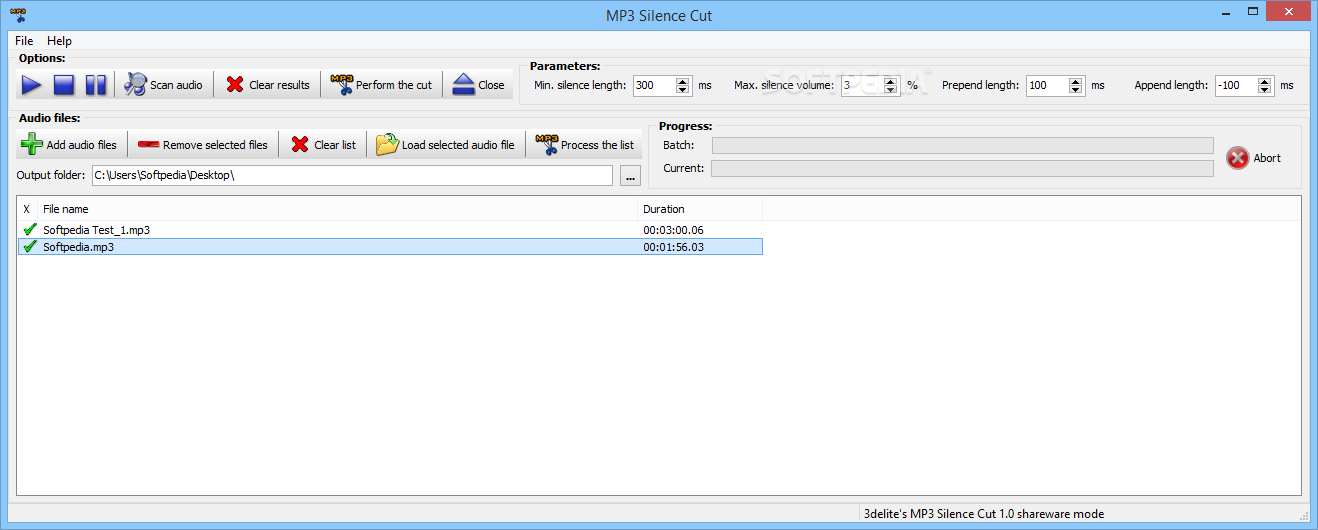Screen dimensions: 1318x530
Task: Click the X column header
Action: [x=27, y=209]
